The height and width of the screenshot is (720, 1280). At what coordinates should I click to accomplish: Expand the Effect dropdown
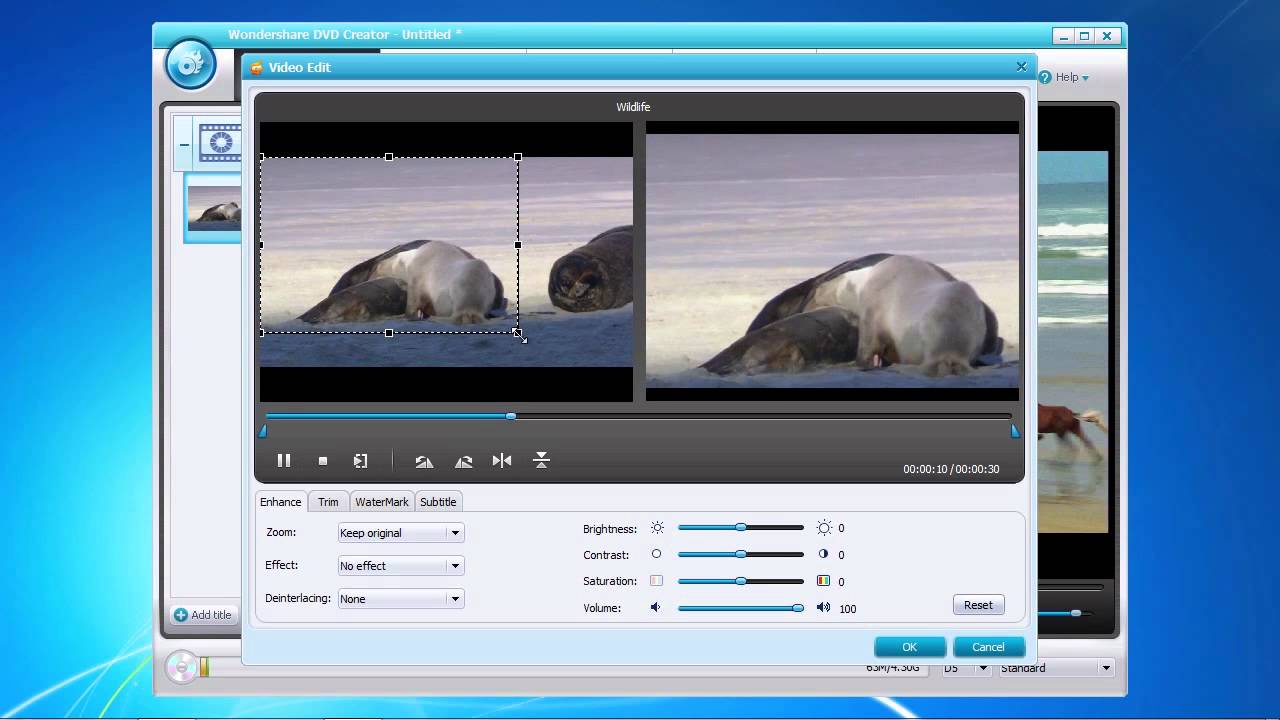click(400, 566)
